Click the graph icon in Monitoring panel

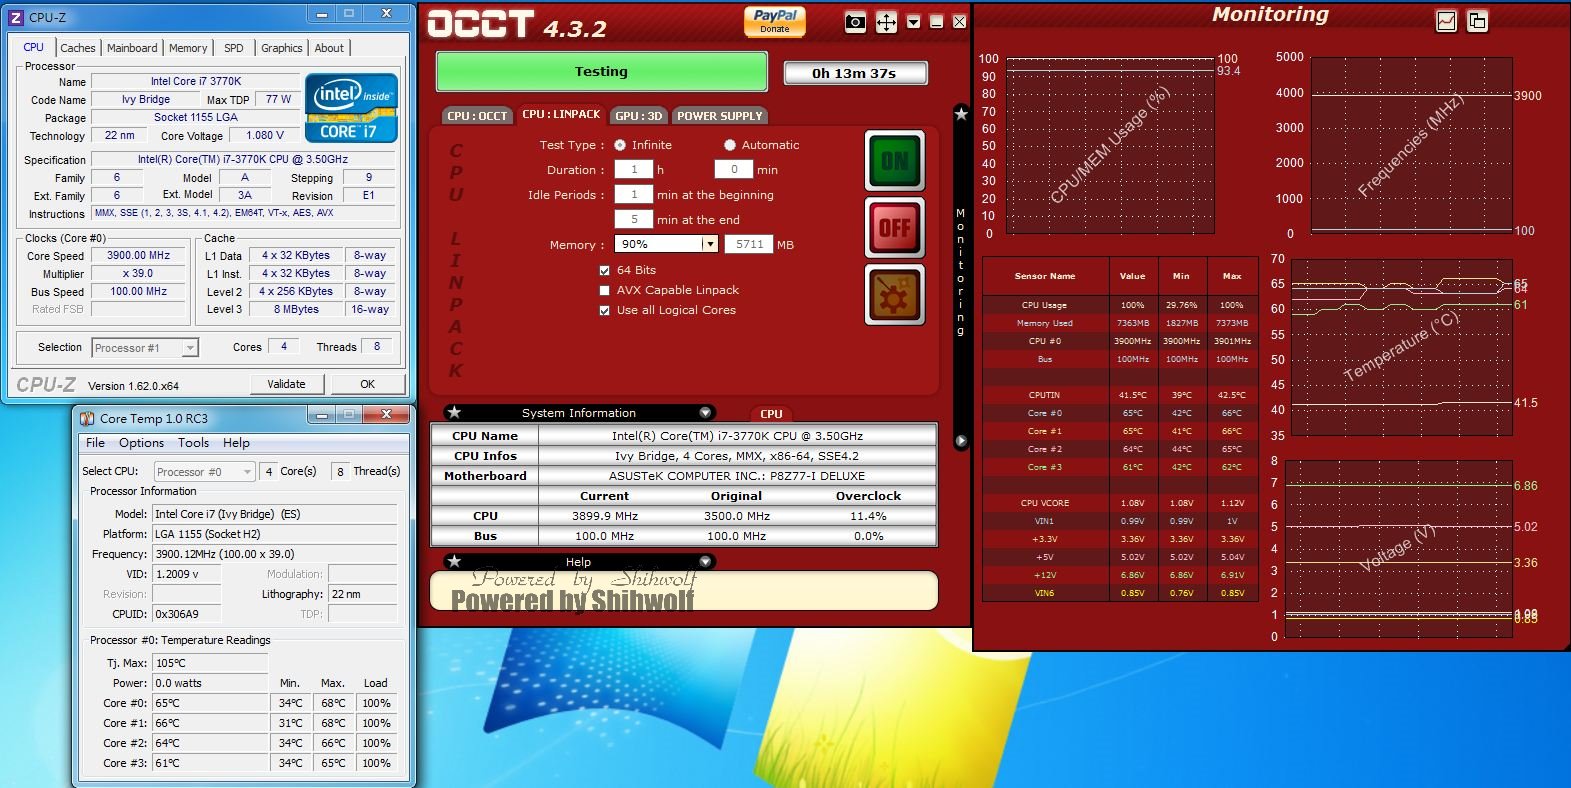pos(1446,21)
